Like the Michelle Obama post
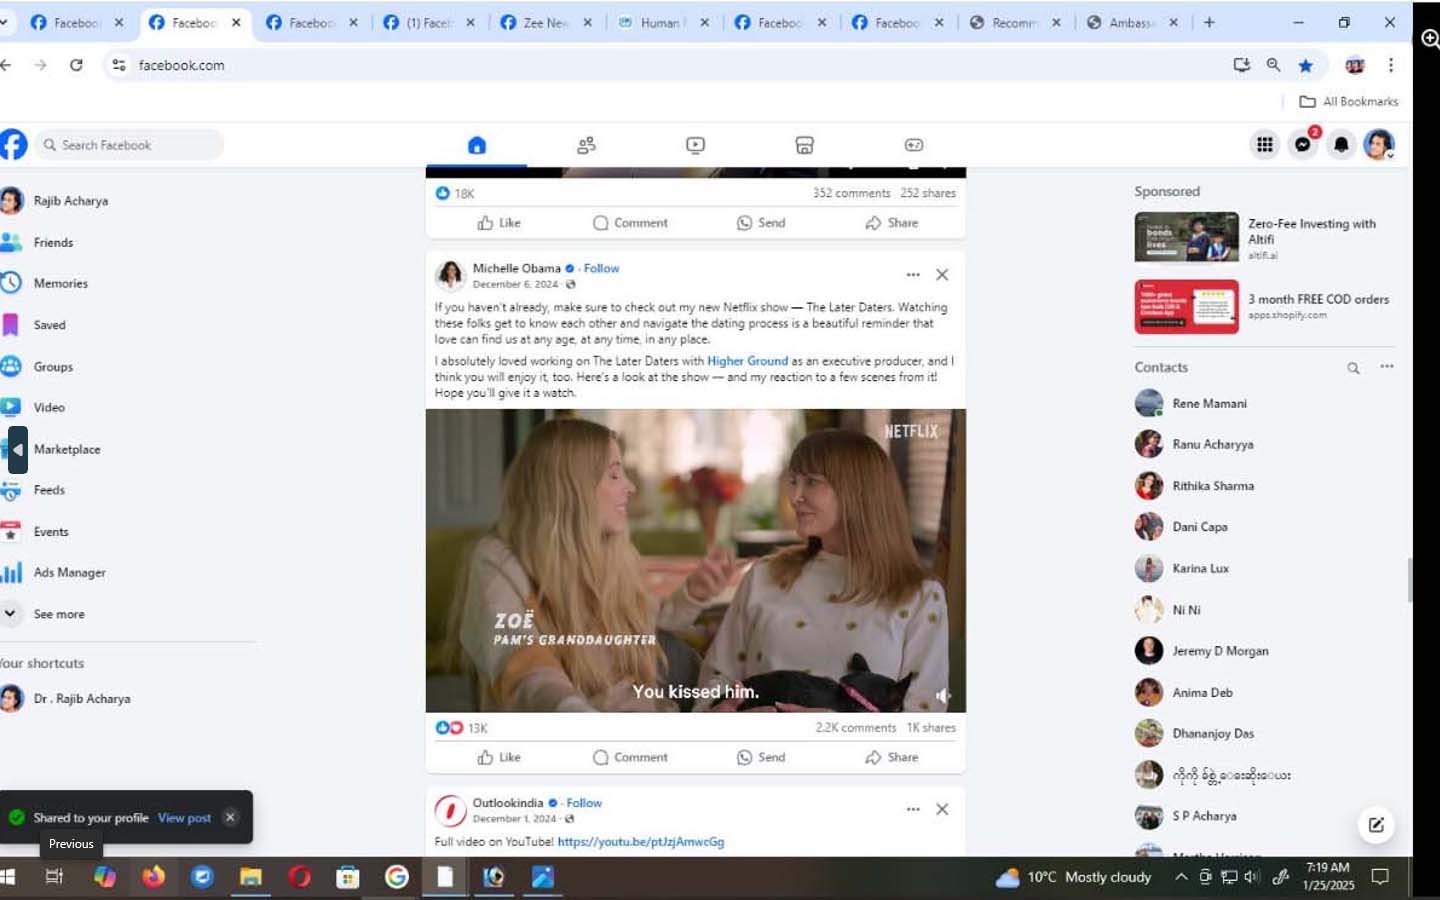 coord(499,757)
